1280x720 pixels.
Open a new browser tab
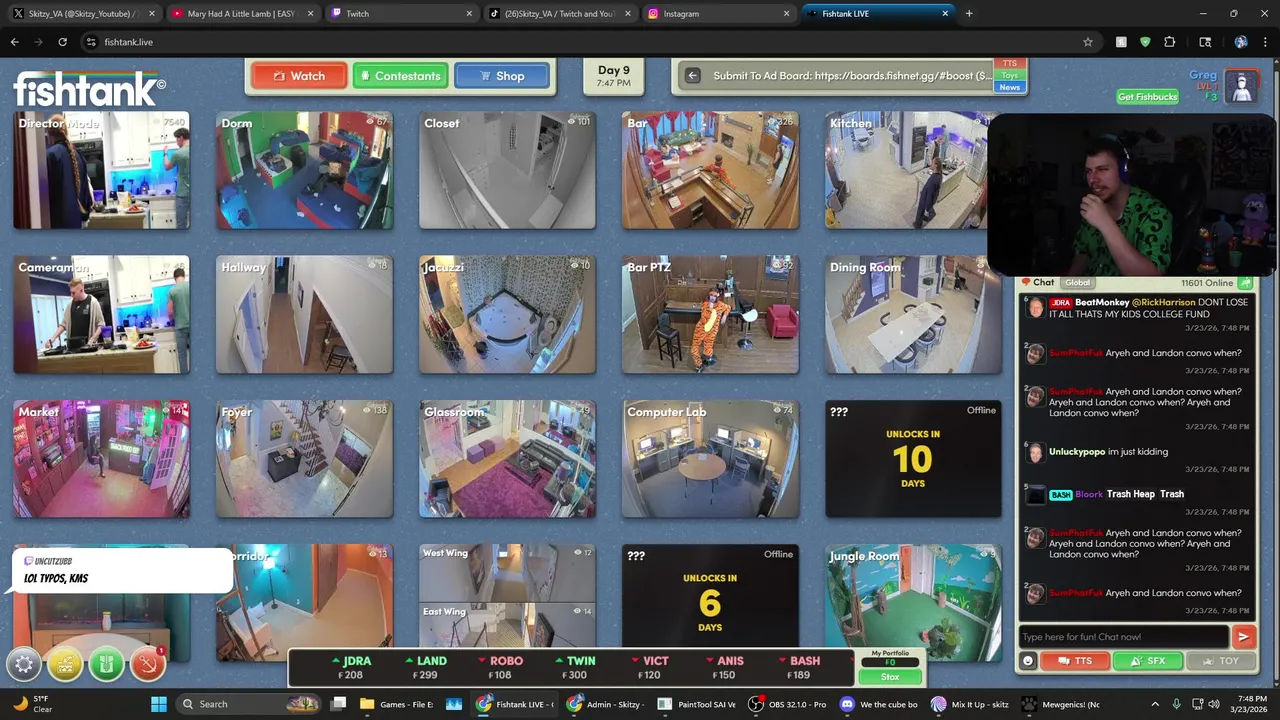(x=969, y=14)
